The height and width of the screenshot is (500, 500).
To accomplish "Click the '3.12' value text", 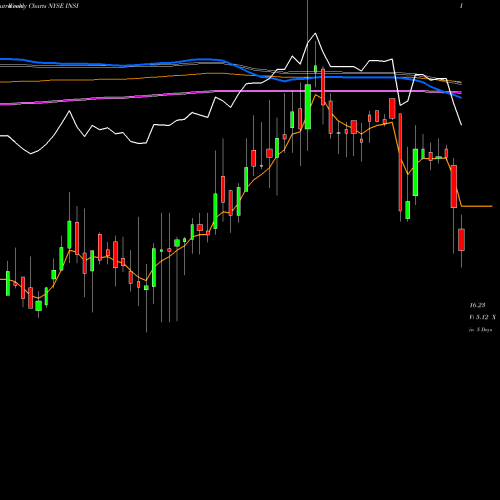I will [x=482, y=317].
